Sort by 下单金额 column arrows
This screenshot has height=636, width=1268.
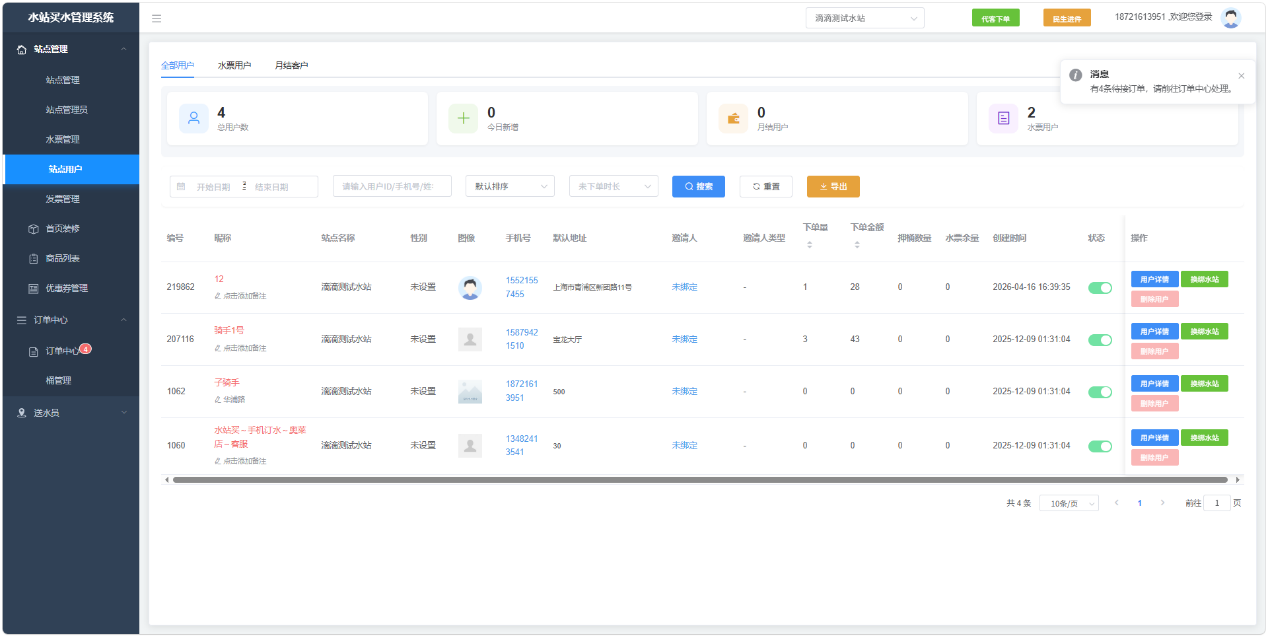coord(855,245)
